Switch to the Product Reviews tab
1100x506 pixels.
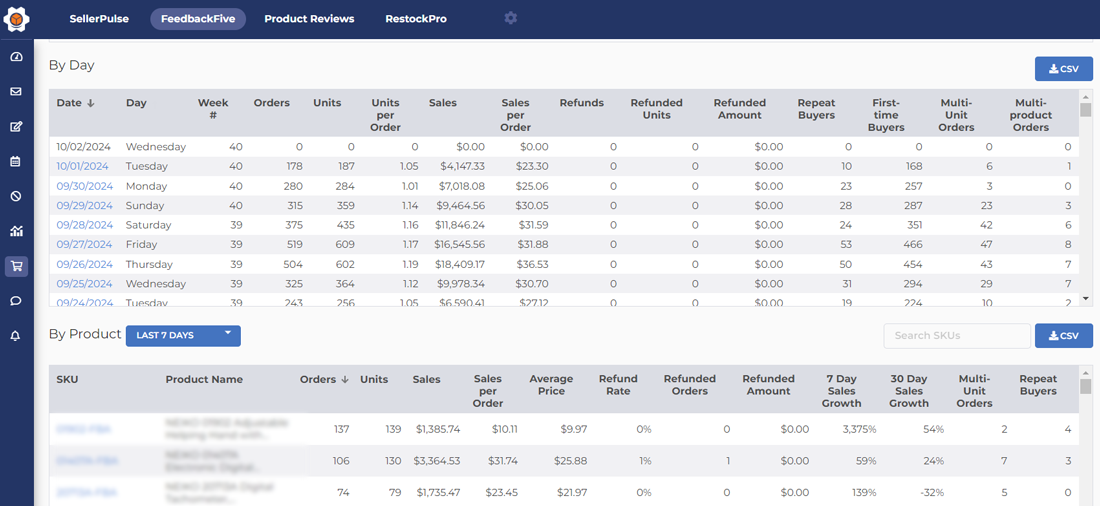click(x=309, y=19)
